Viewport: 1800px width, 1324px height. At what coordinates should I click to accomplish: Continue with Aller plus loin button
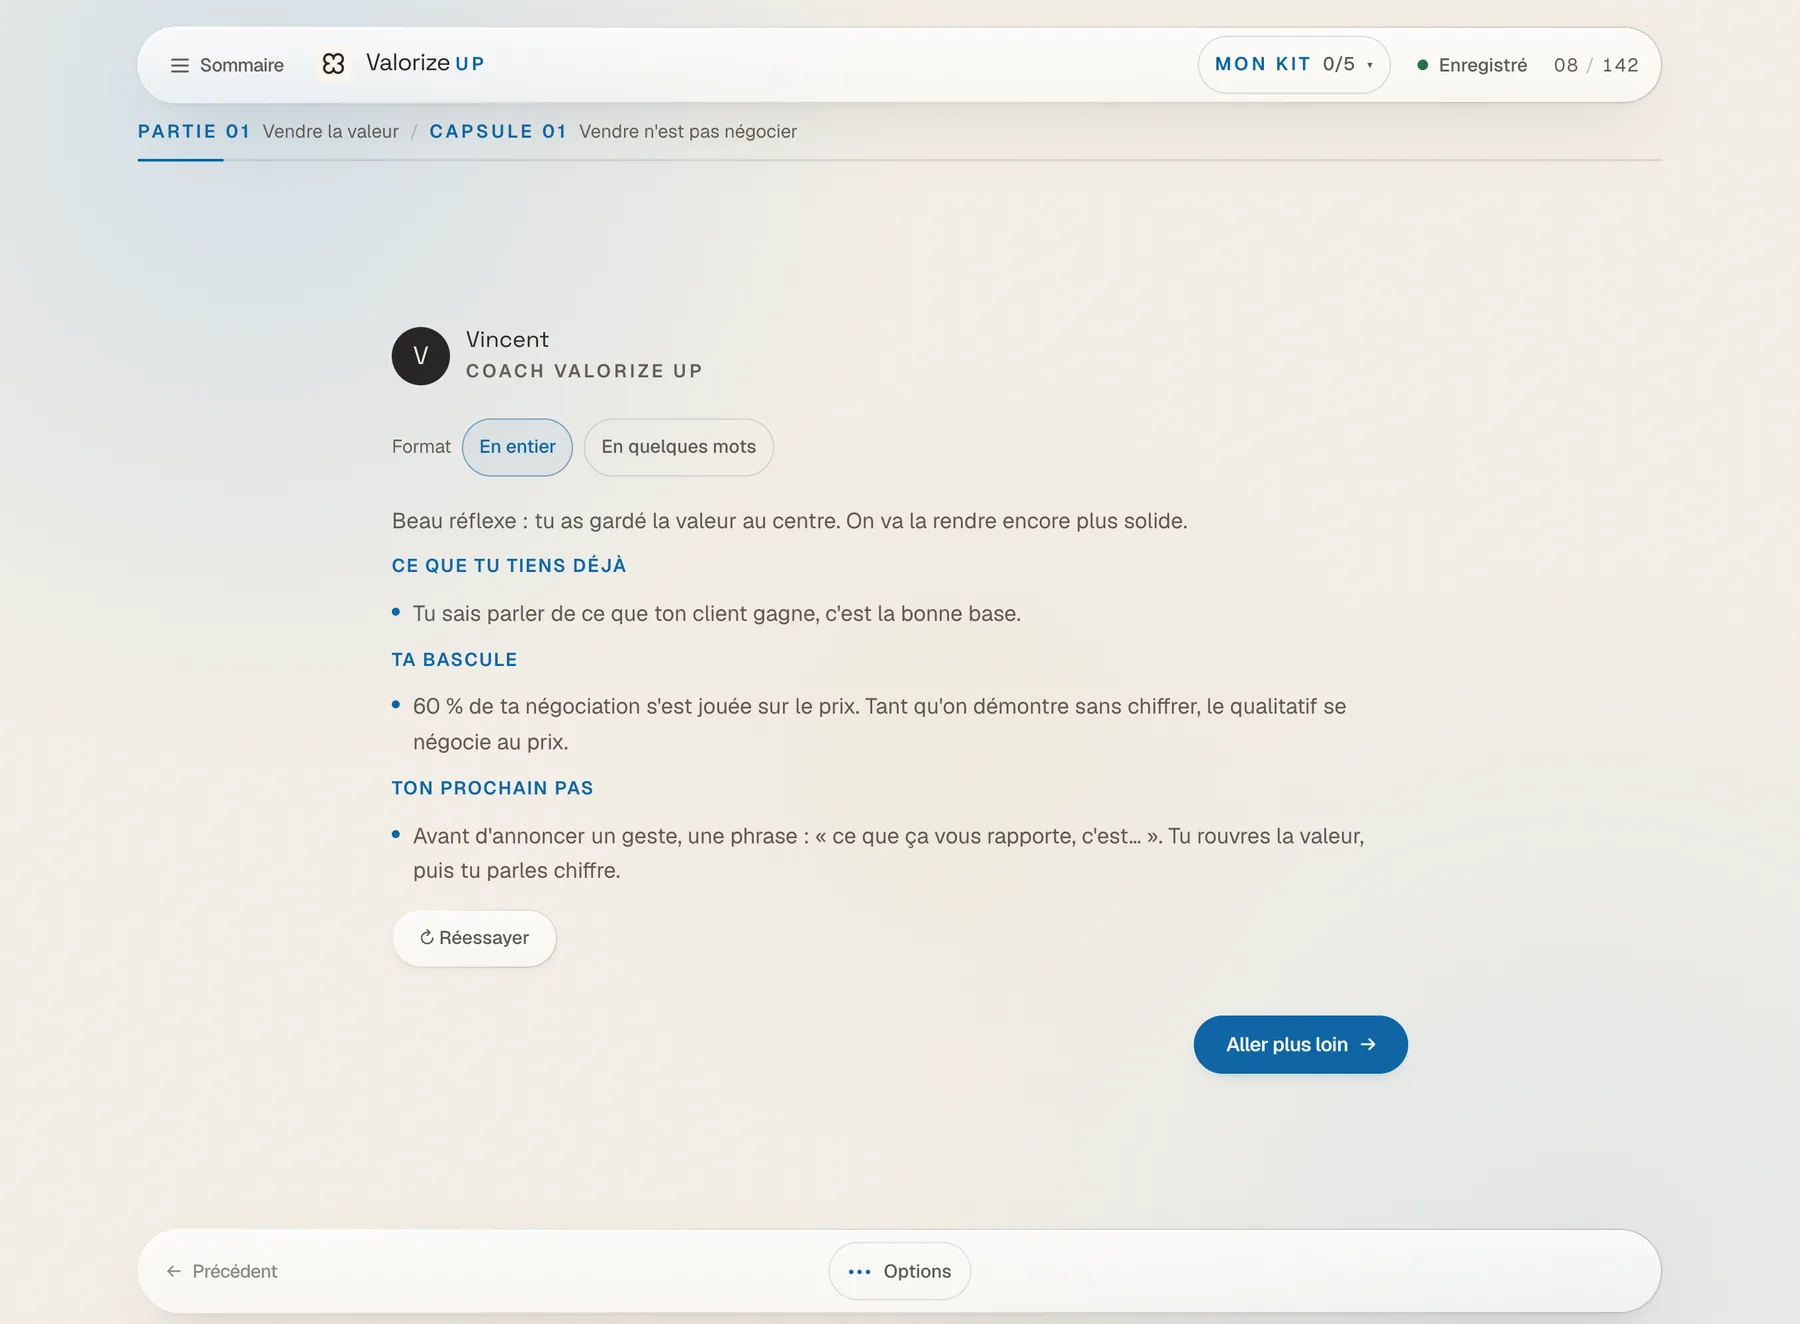coord(1300,1045)
